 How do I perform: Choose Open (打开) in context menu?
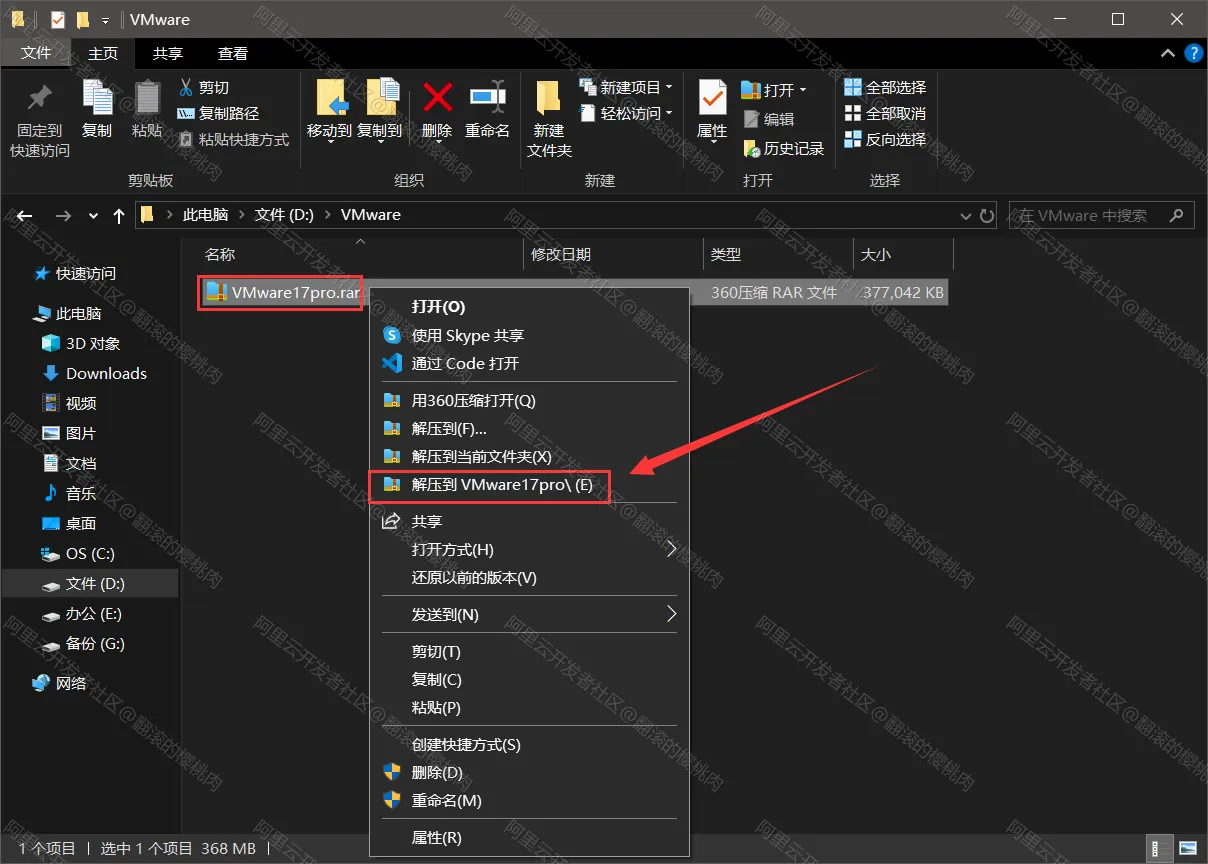[530, 307]
